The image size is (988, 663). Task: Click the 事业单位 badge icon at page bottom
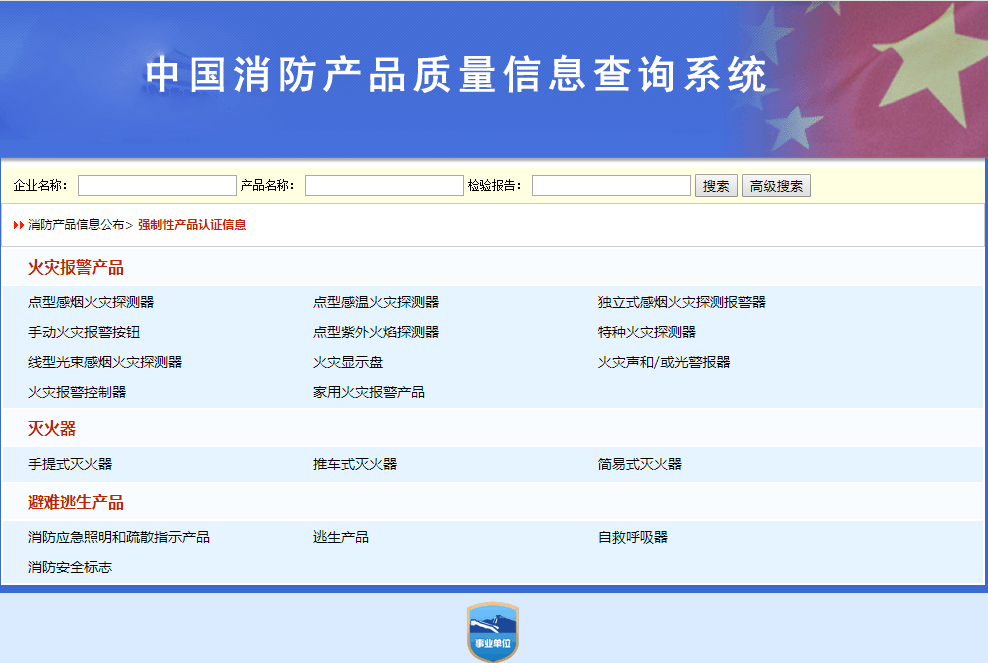tap(493, 630)
